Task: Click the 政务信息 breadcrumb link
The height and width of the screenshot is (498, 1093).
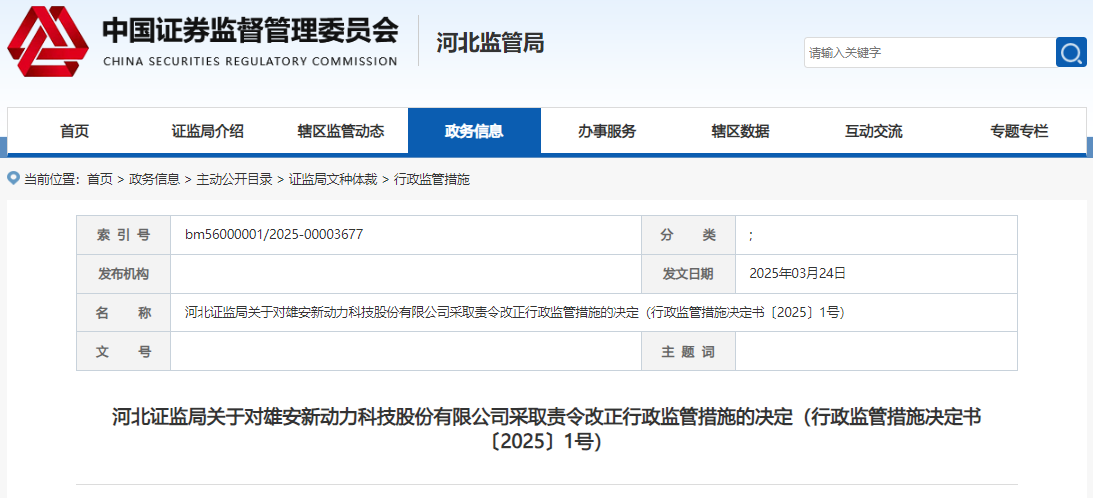Action: [154, 179]
